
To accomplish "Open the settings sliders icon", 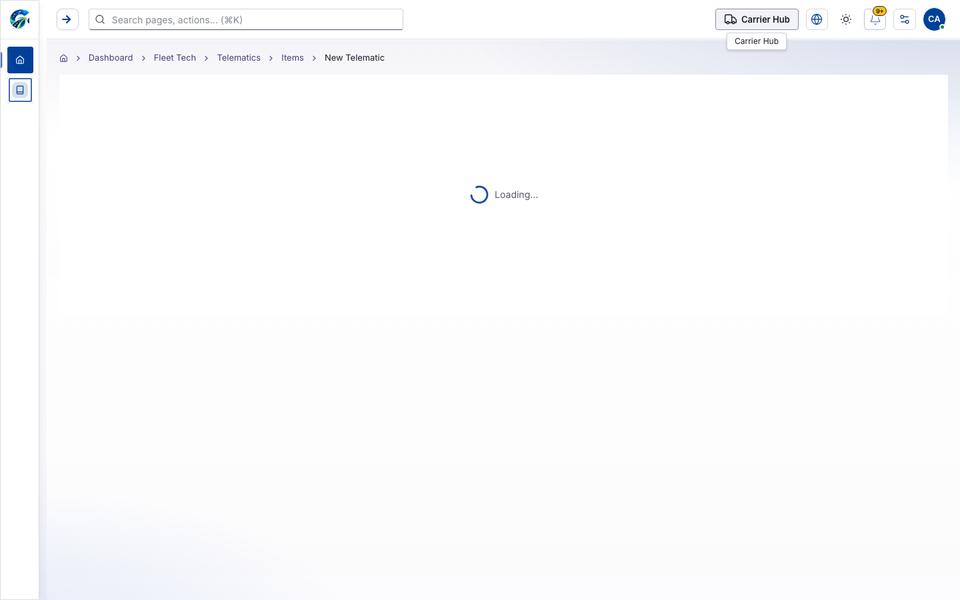I will pos(904,20).
